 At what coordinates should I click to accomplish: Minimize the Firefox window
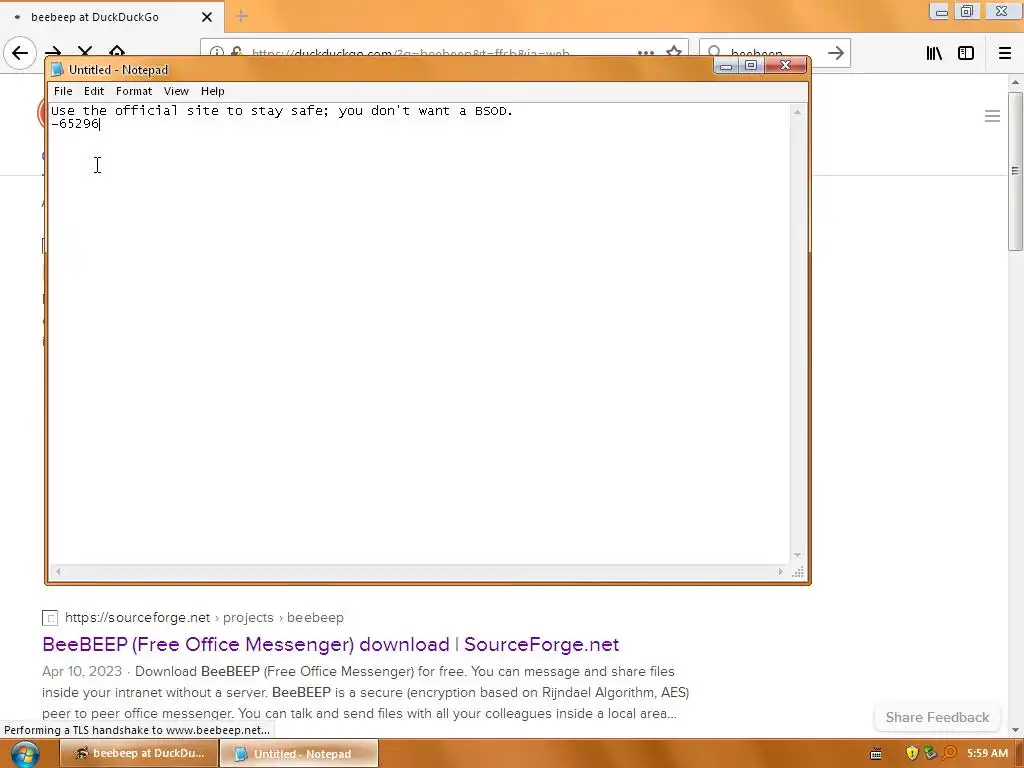click(x=941, y=12)
